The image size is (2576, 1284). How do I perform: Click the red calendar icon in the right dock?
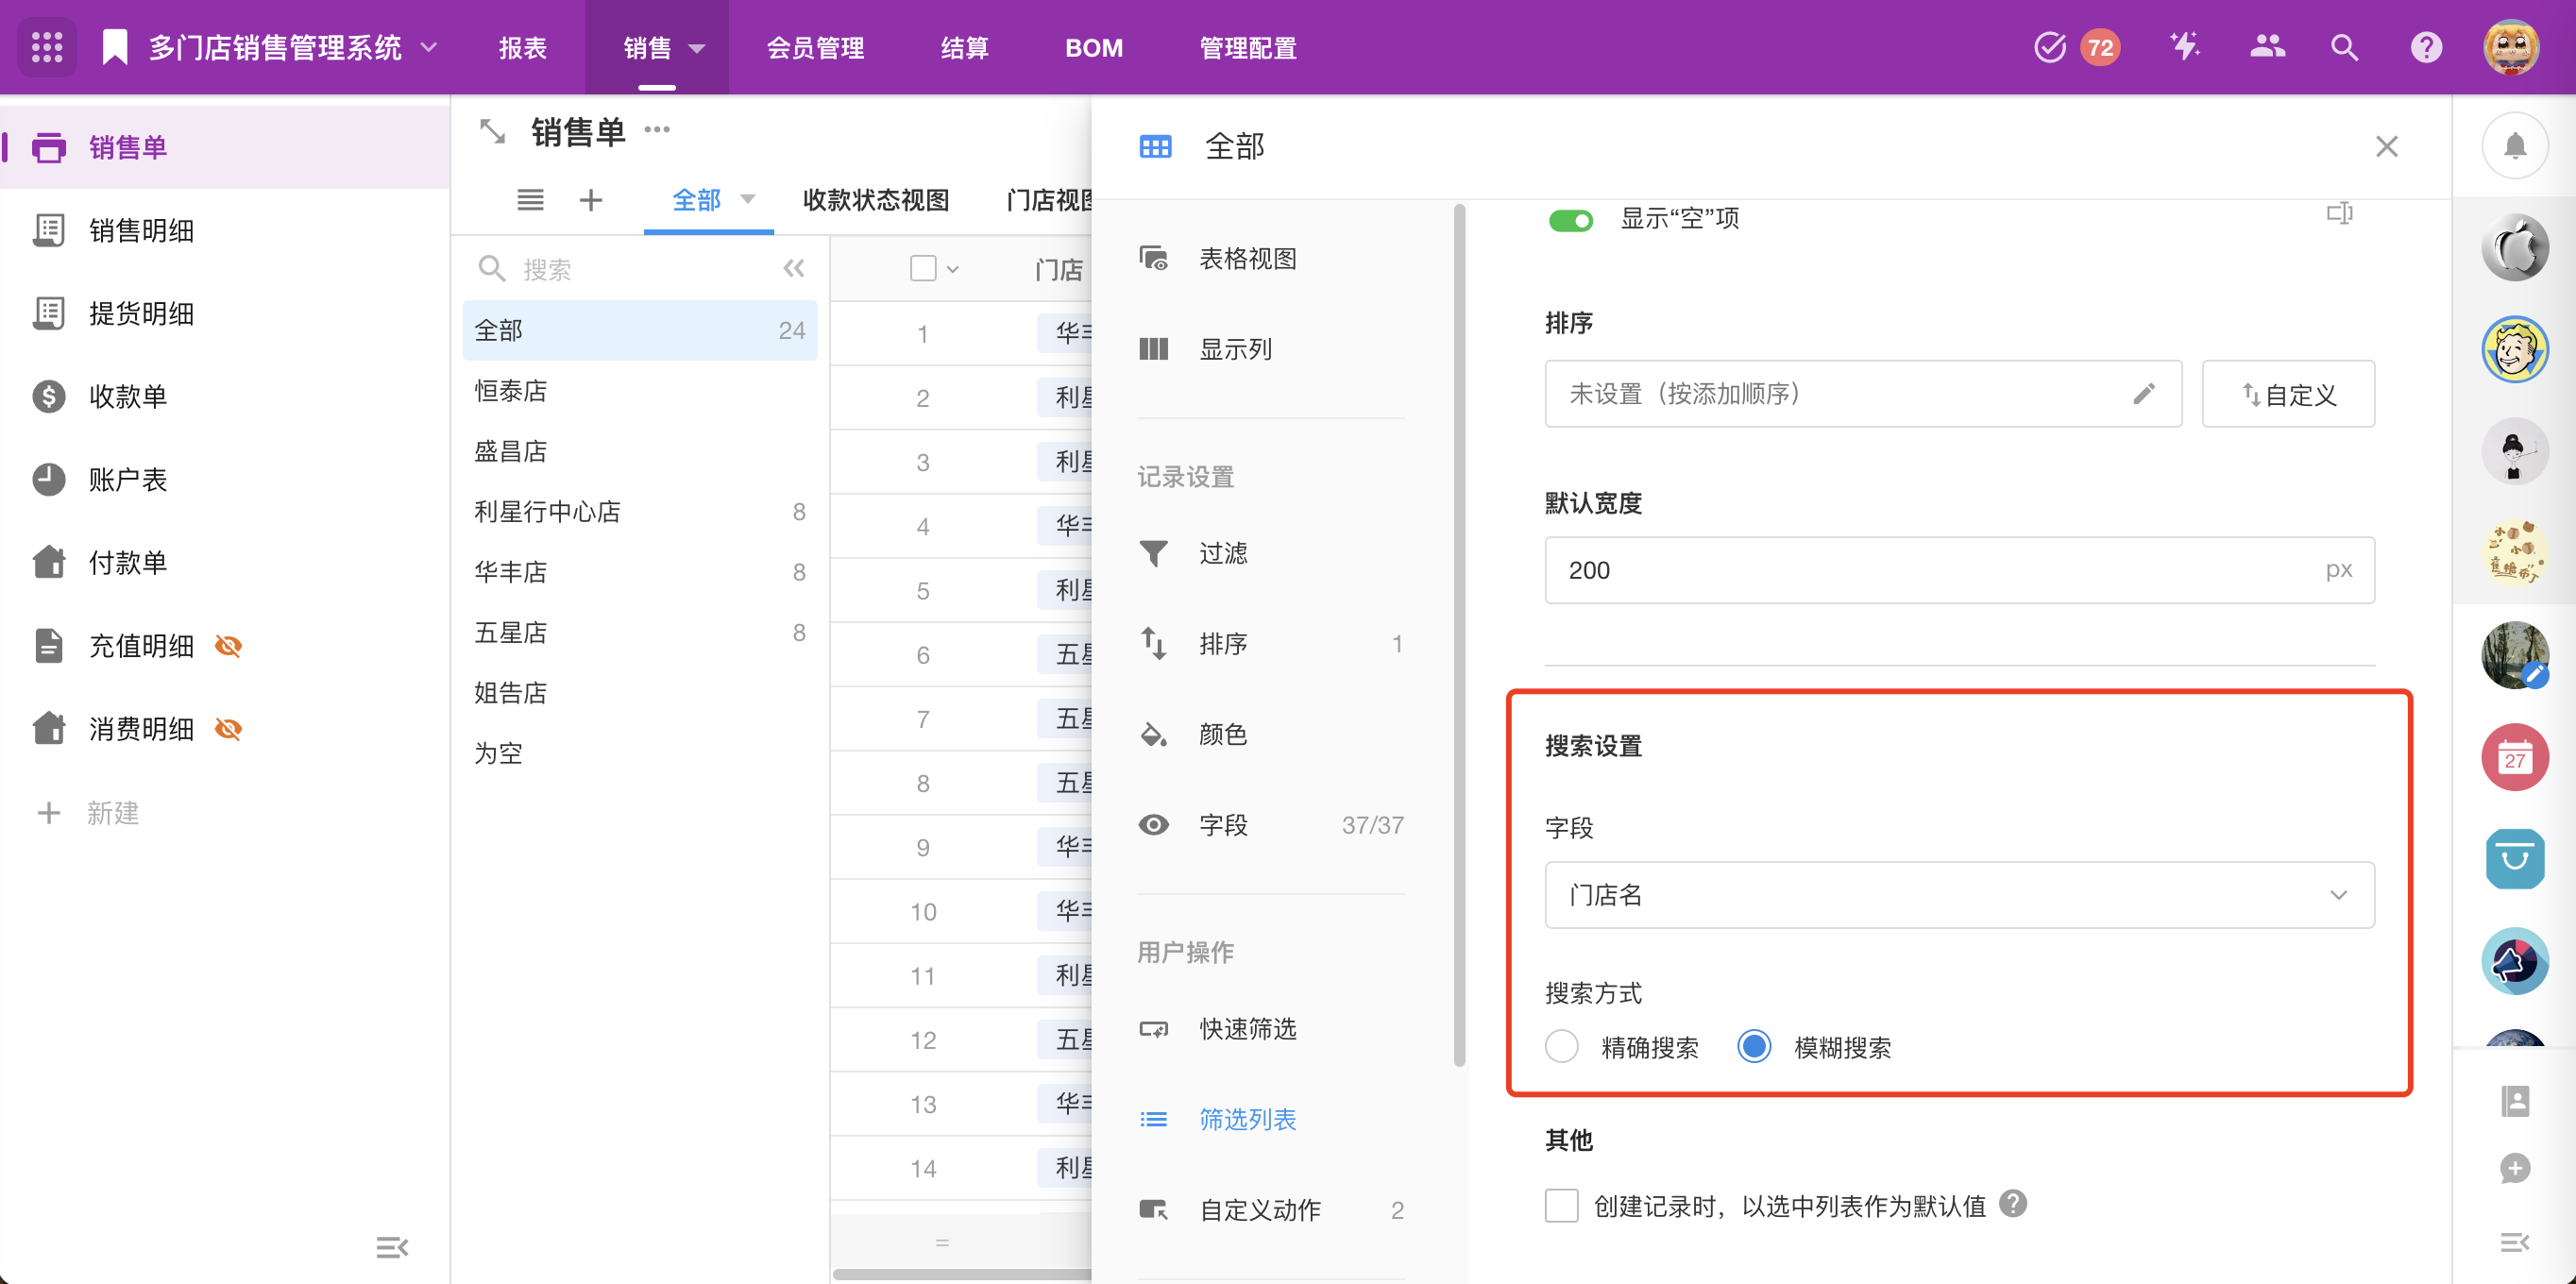pos(2514,758)
